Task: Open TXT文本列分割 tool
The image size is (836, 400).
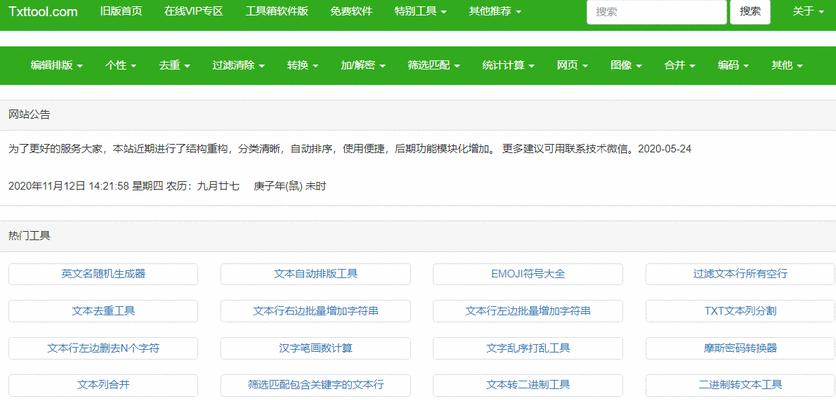Action: click(x=741, y=311)
